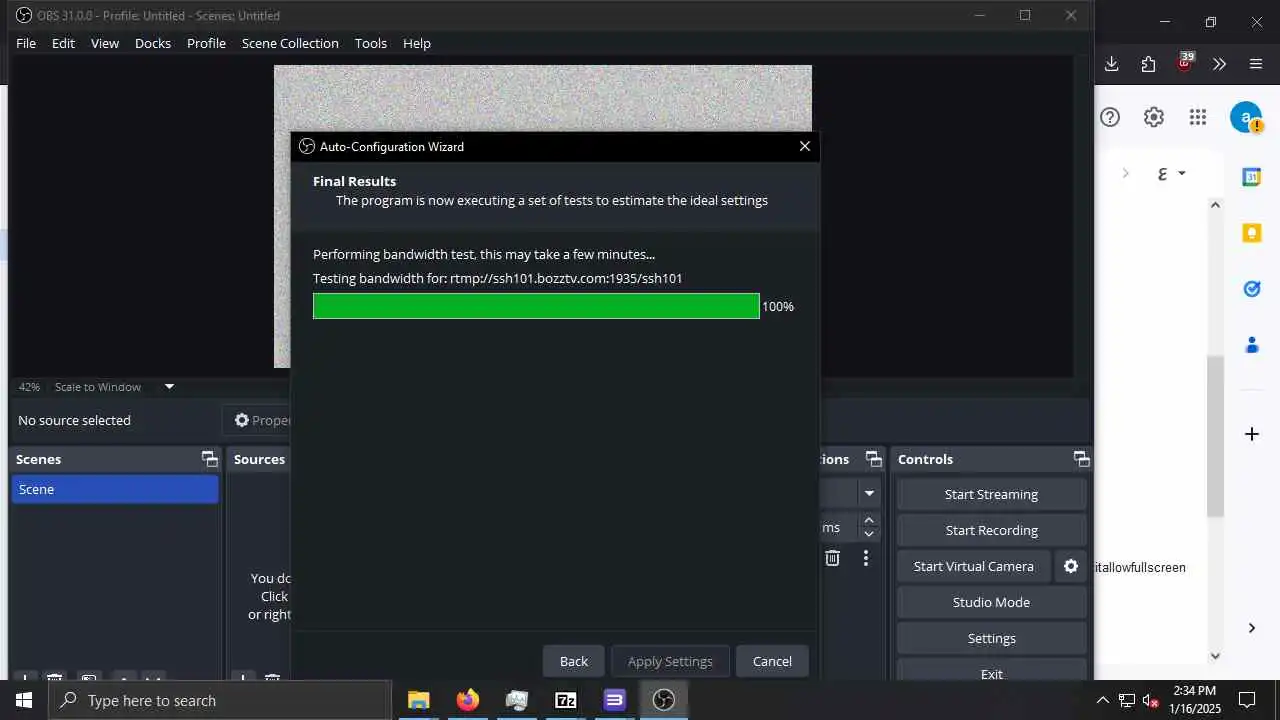1280x720 pixels.
Task: Undock the Scenes panel
Action: pos(209,459)
